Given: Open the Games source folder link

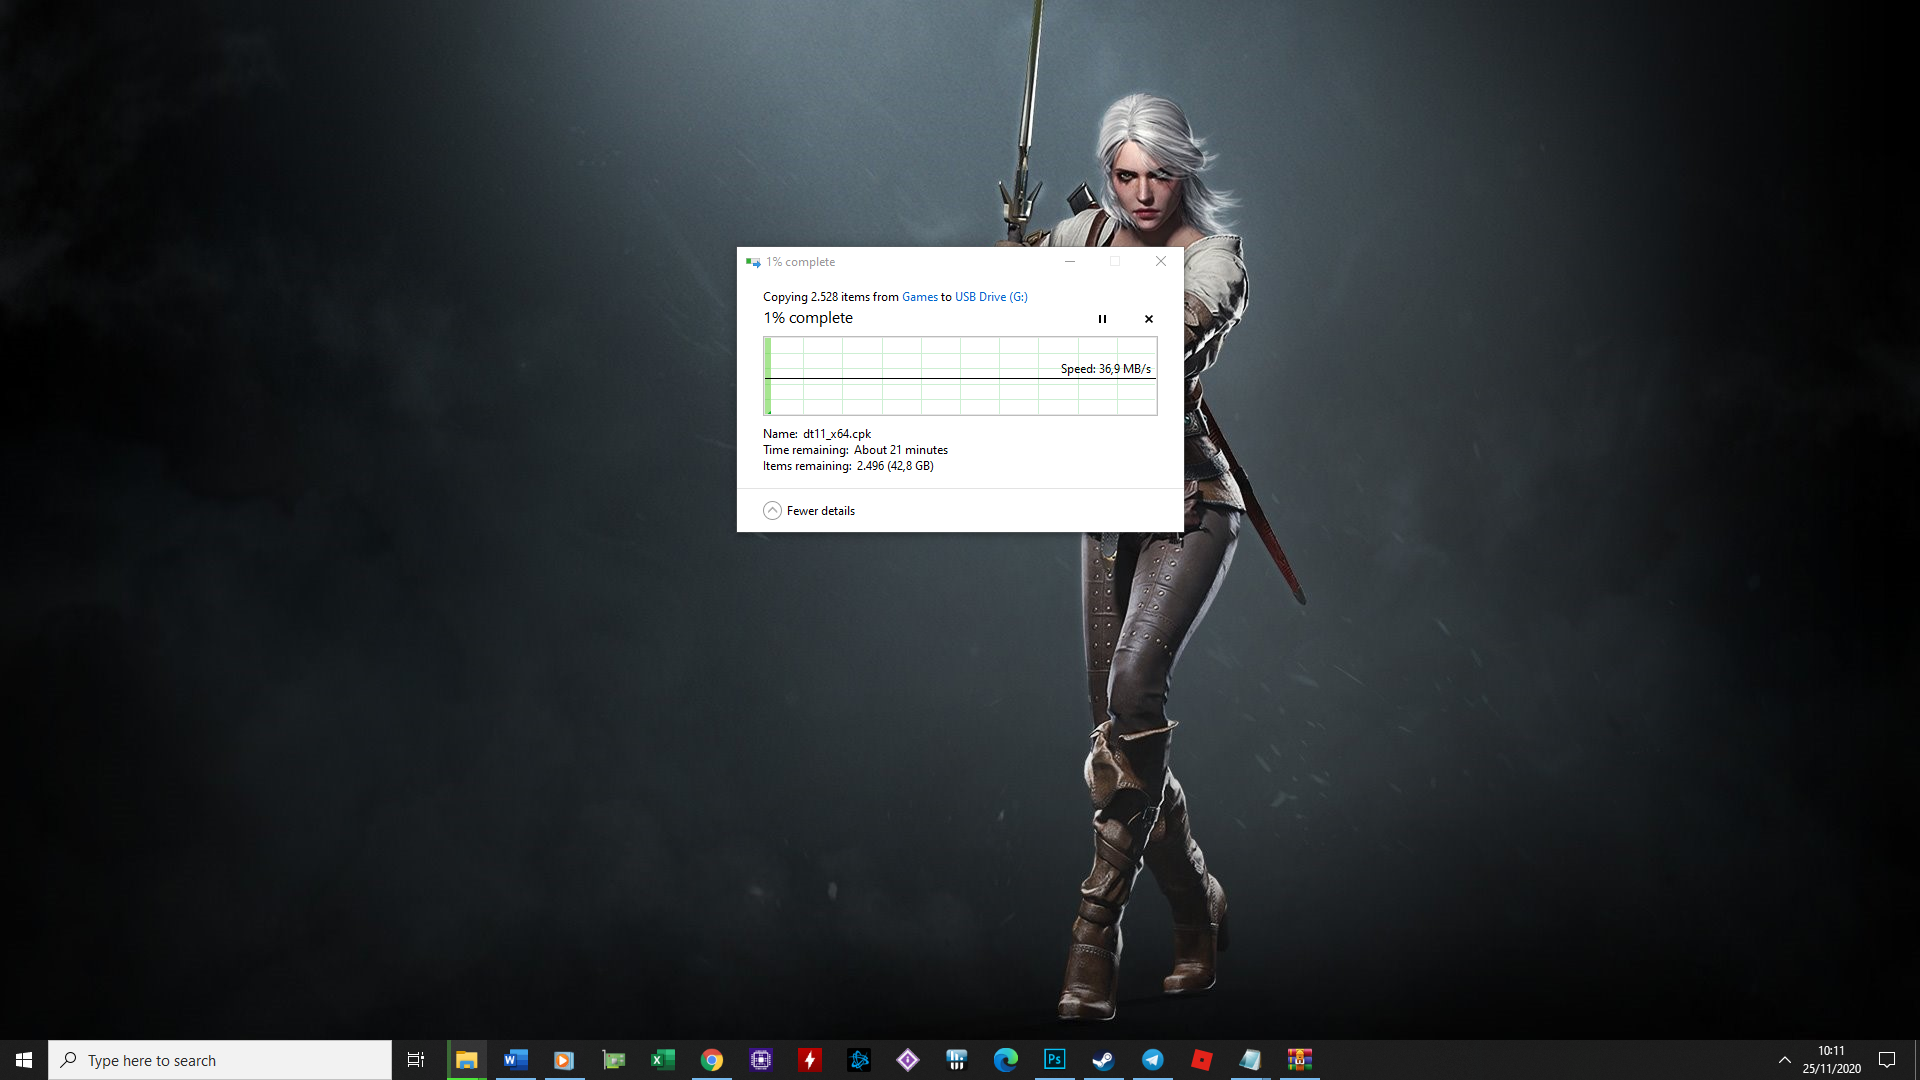Looking at the screenshot, I should (920, 297).
